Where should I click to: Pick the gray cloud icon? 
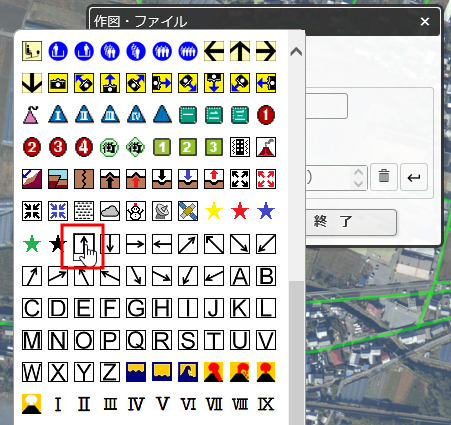pos(110,211)
